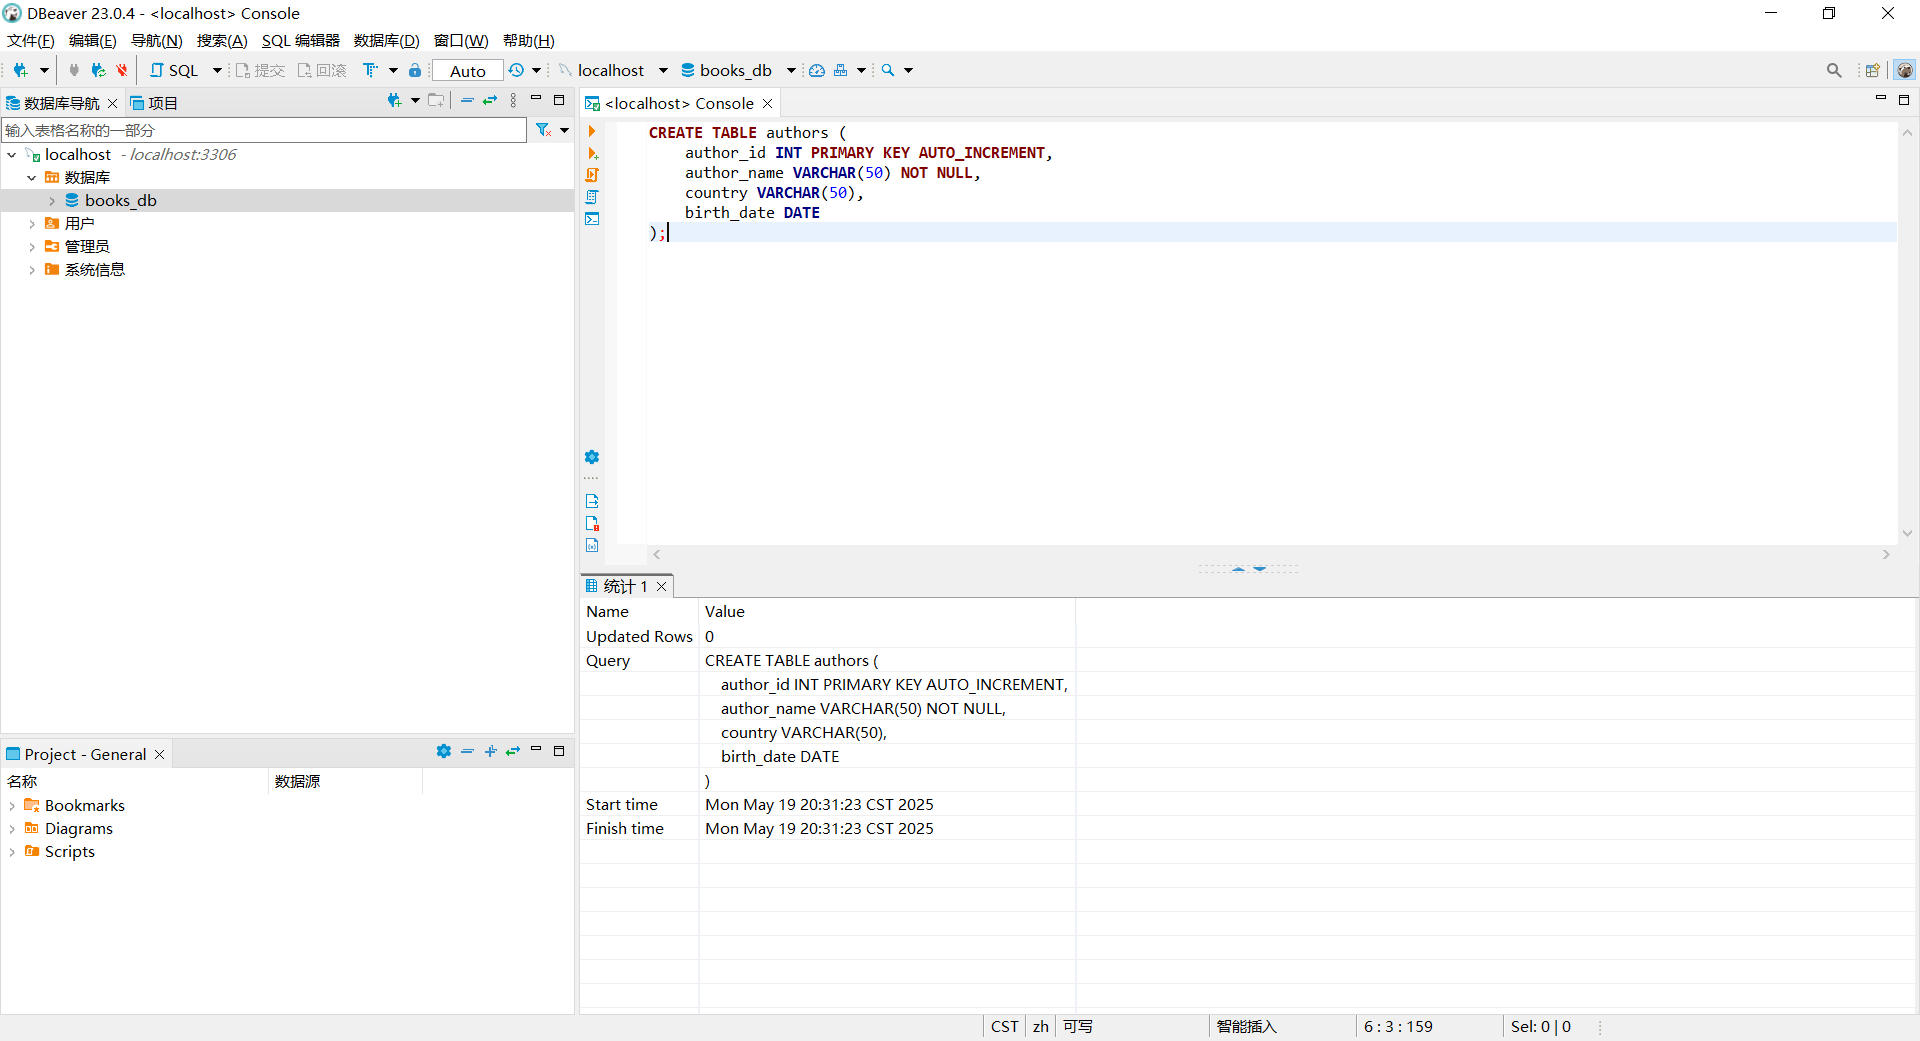
Task: Toggle the 可写 status indicator
Action: (x=1077, y=1026)
